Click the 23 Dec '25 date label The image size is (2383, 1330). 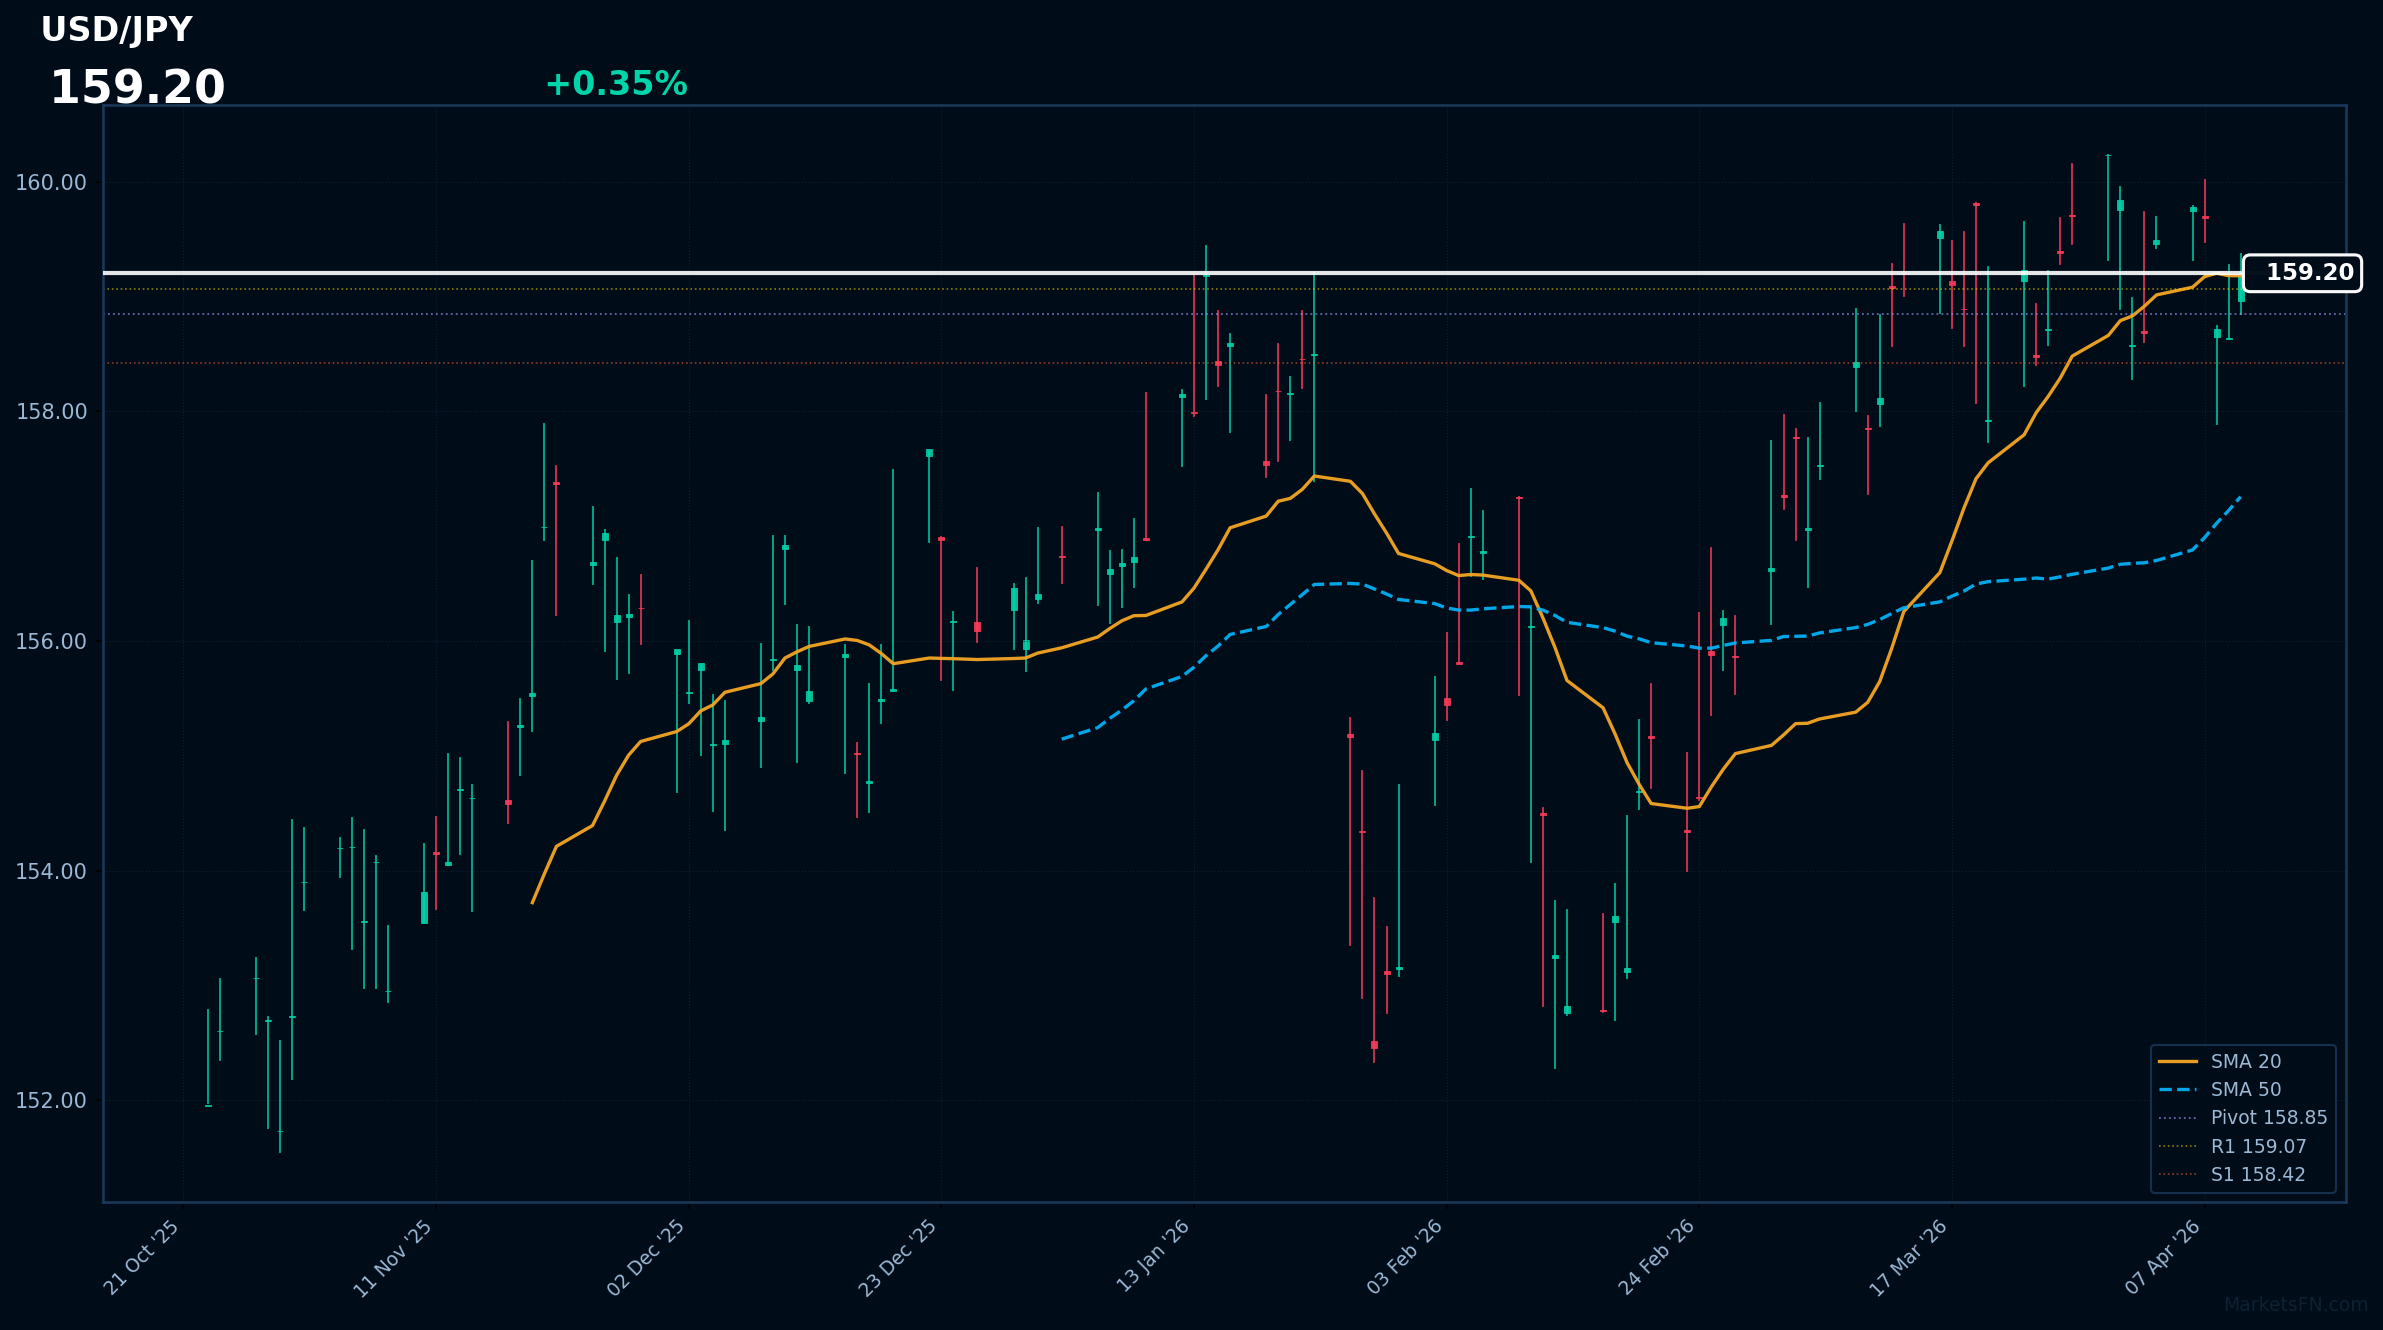click(899, 1257)
